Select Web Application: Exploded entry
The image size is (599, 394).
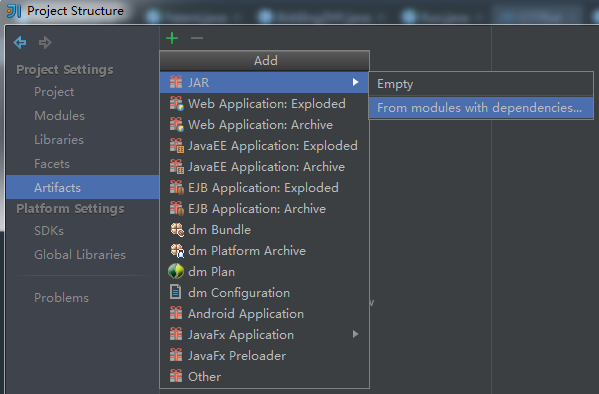pyautogui.click(x=264, y=104)
